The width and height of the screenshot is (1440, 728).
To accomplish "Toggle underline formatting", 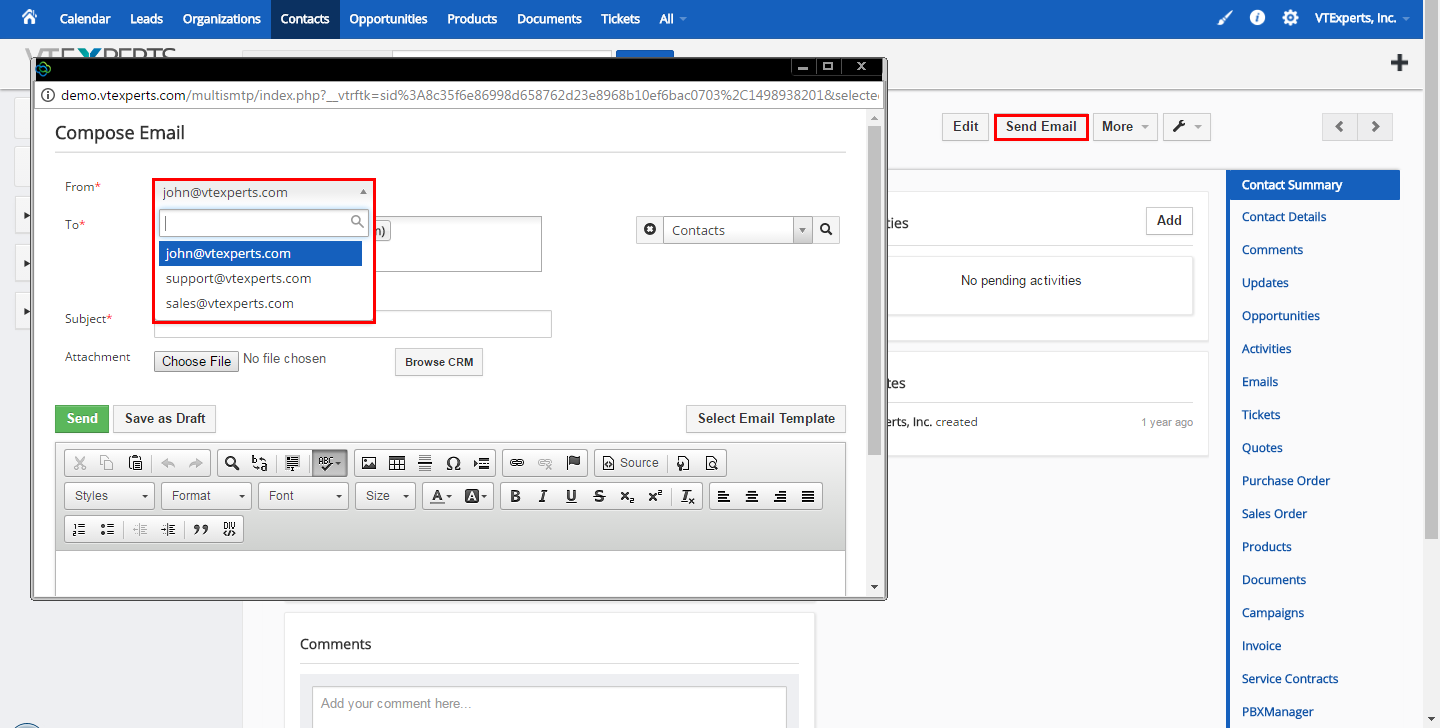I will pos(571,496).
